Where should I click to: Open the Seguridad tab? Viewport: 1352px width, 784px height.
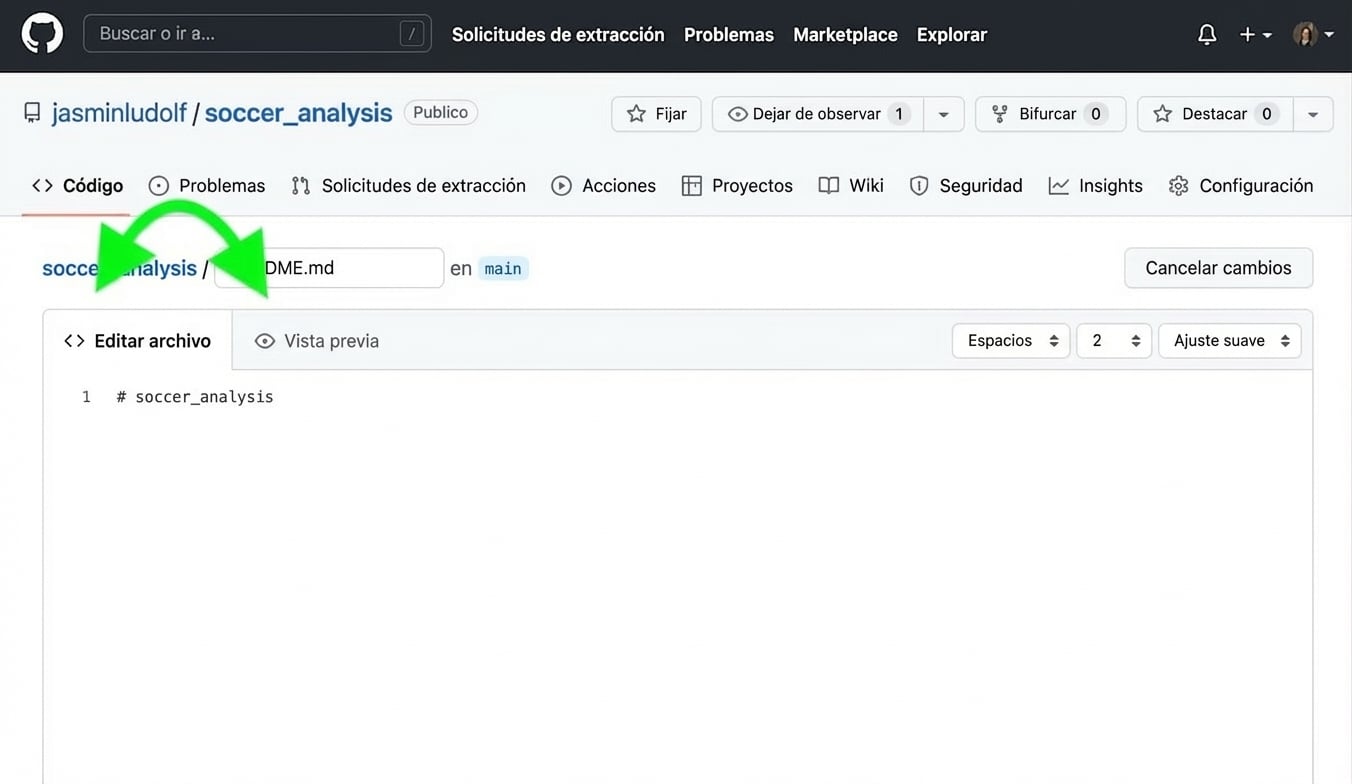tap(966, 186)
